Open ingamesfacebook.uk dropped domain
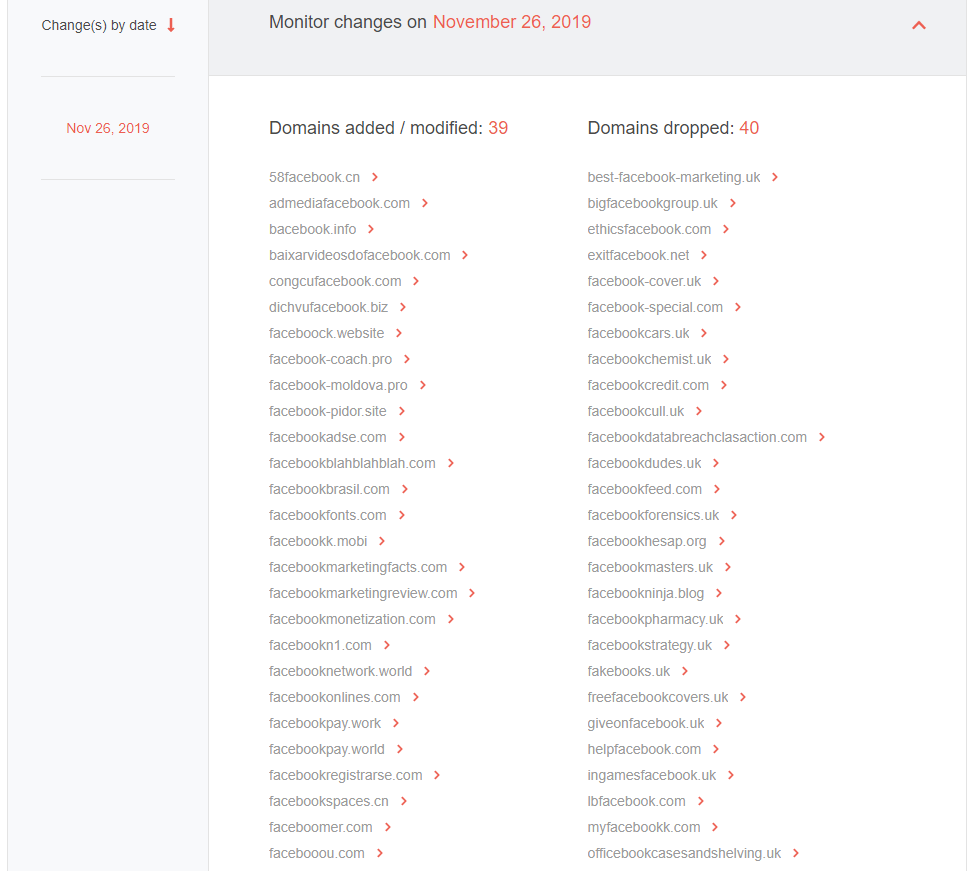979x871 pixels. (x=652, y=775)
